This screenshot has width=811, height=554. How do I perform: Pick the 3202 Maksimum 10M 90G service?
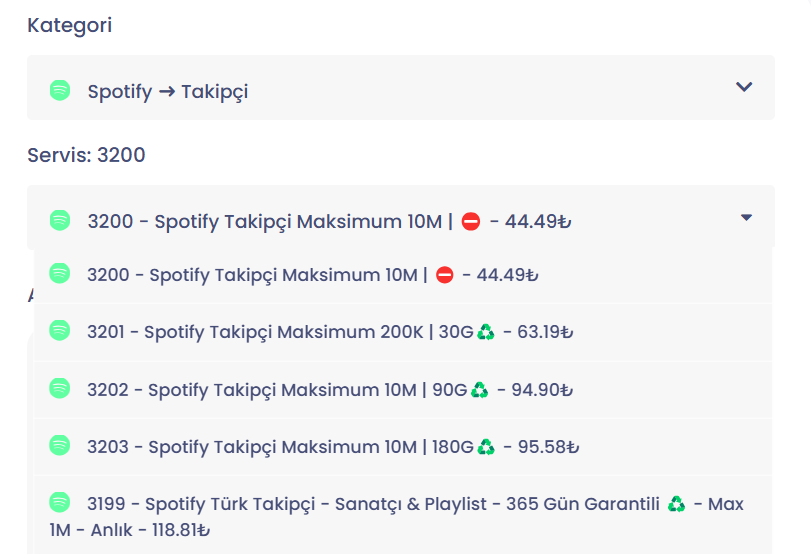pos(403,390)
